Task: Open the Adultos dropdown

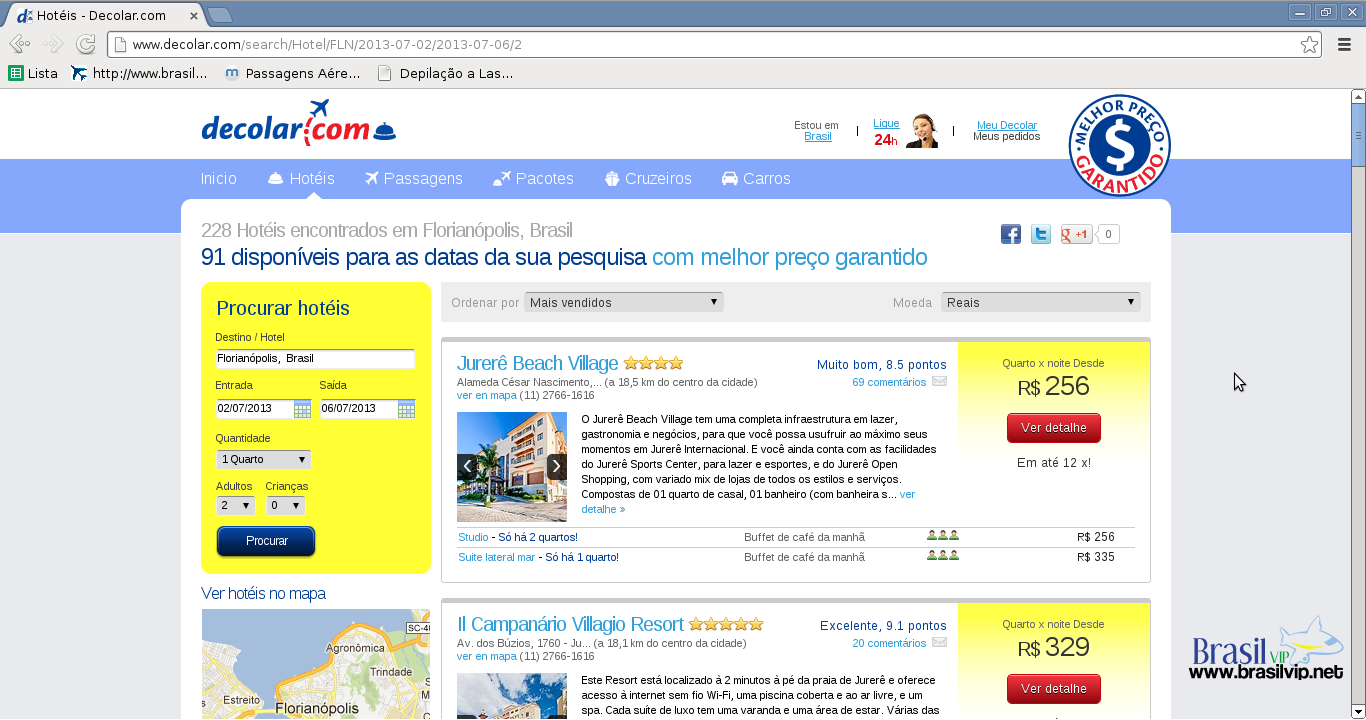Action: [x=236, y=506]
